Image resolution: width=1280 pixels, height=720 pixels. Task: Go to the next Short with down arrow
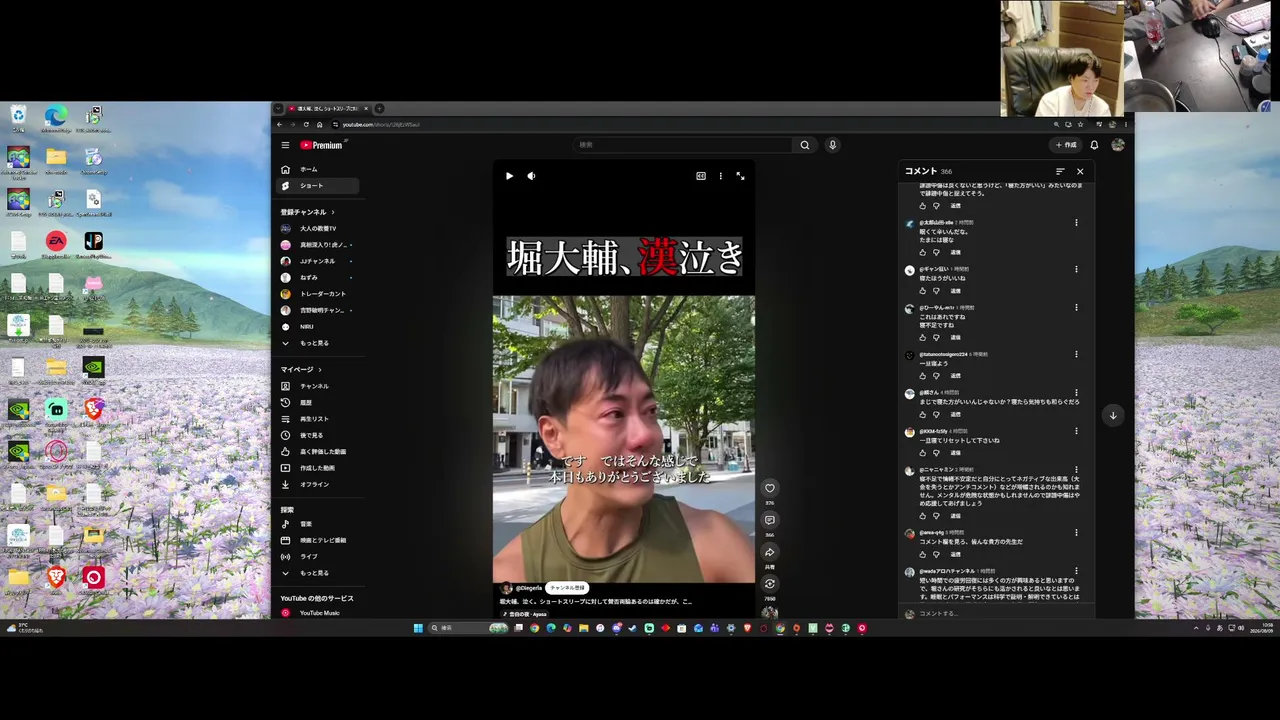coord(1113,415)
